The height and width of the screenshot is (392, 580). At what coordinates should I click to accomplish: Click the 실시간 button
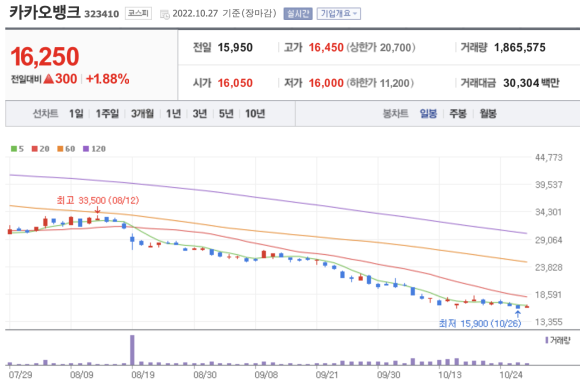tap(298, 14)
